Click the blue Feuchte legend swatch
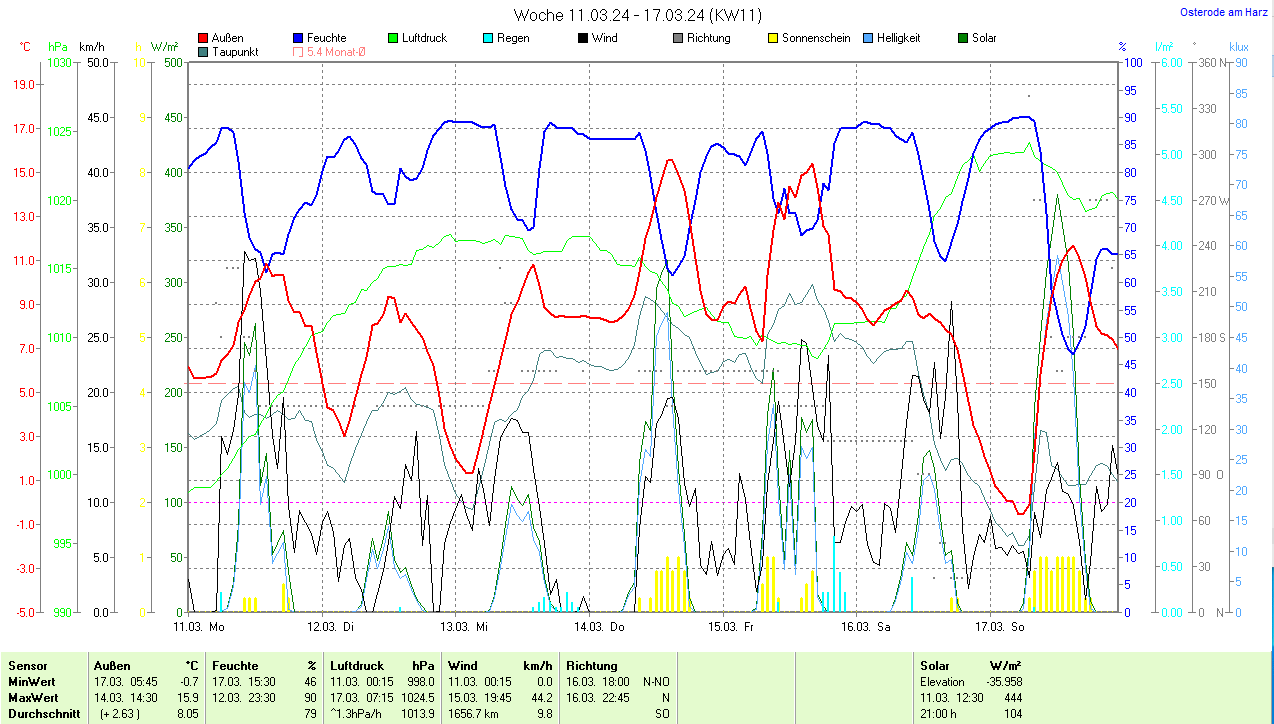The height and width of the screenshot is (724, 1274). (298, 38)
